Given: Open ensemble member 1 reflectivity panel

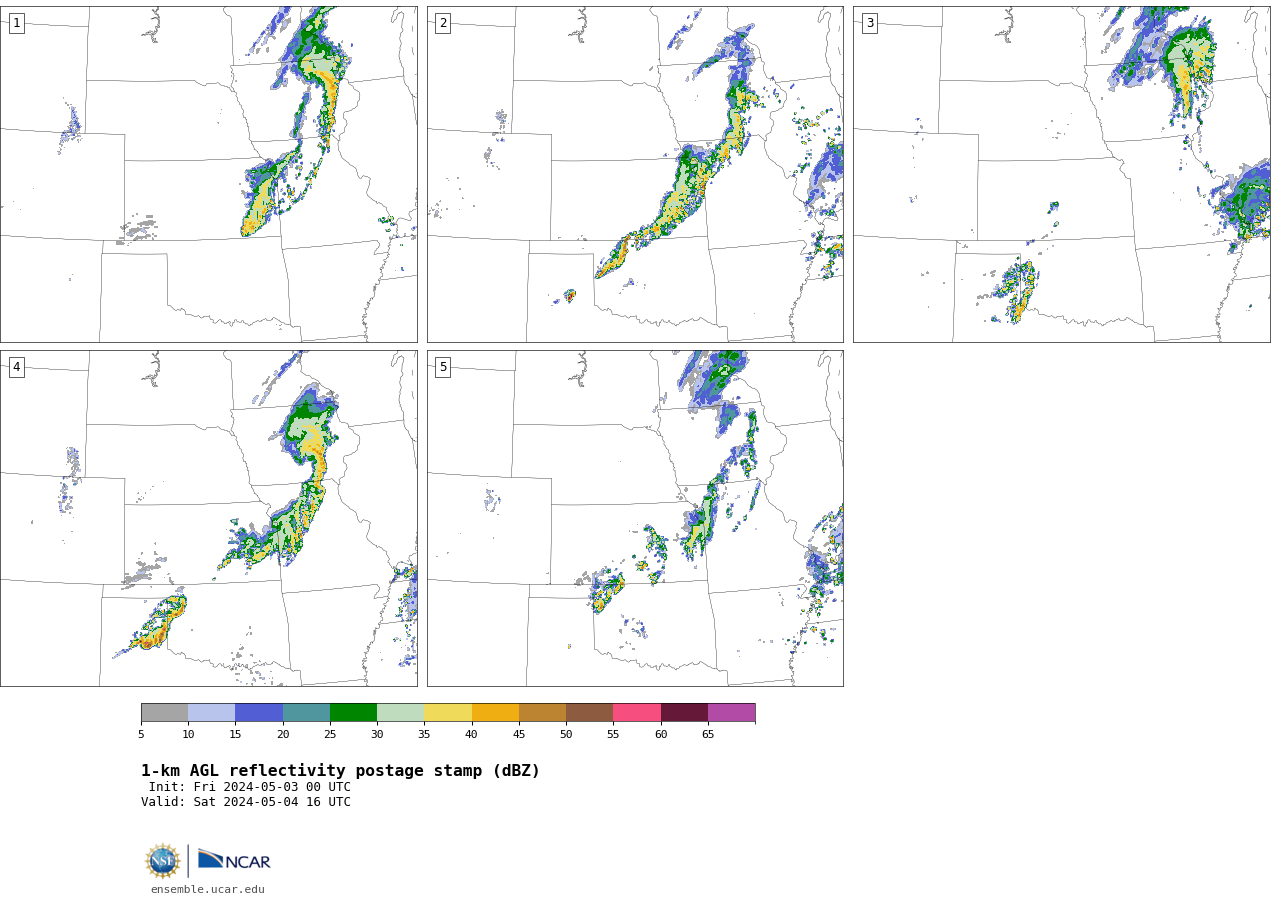Looking at the screenshot, I should pyautogui.click(x=209, y=175).
